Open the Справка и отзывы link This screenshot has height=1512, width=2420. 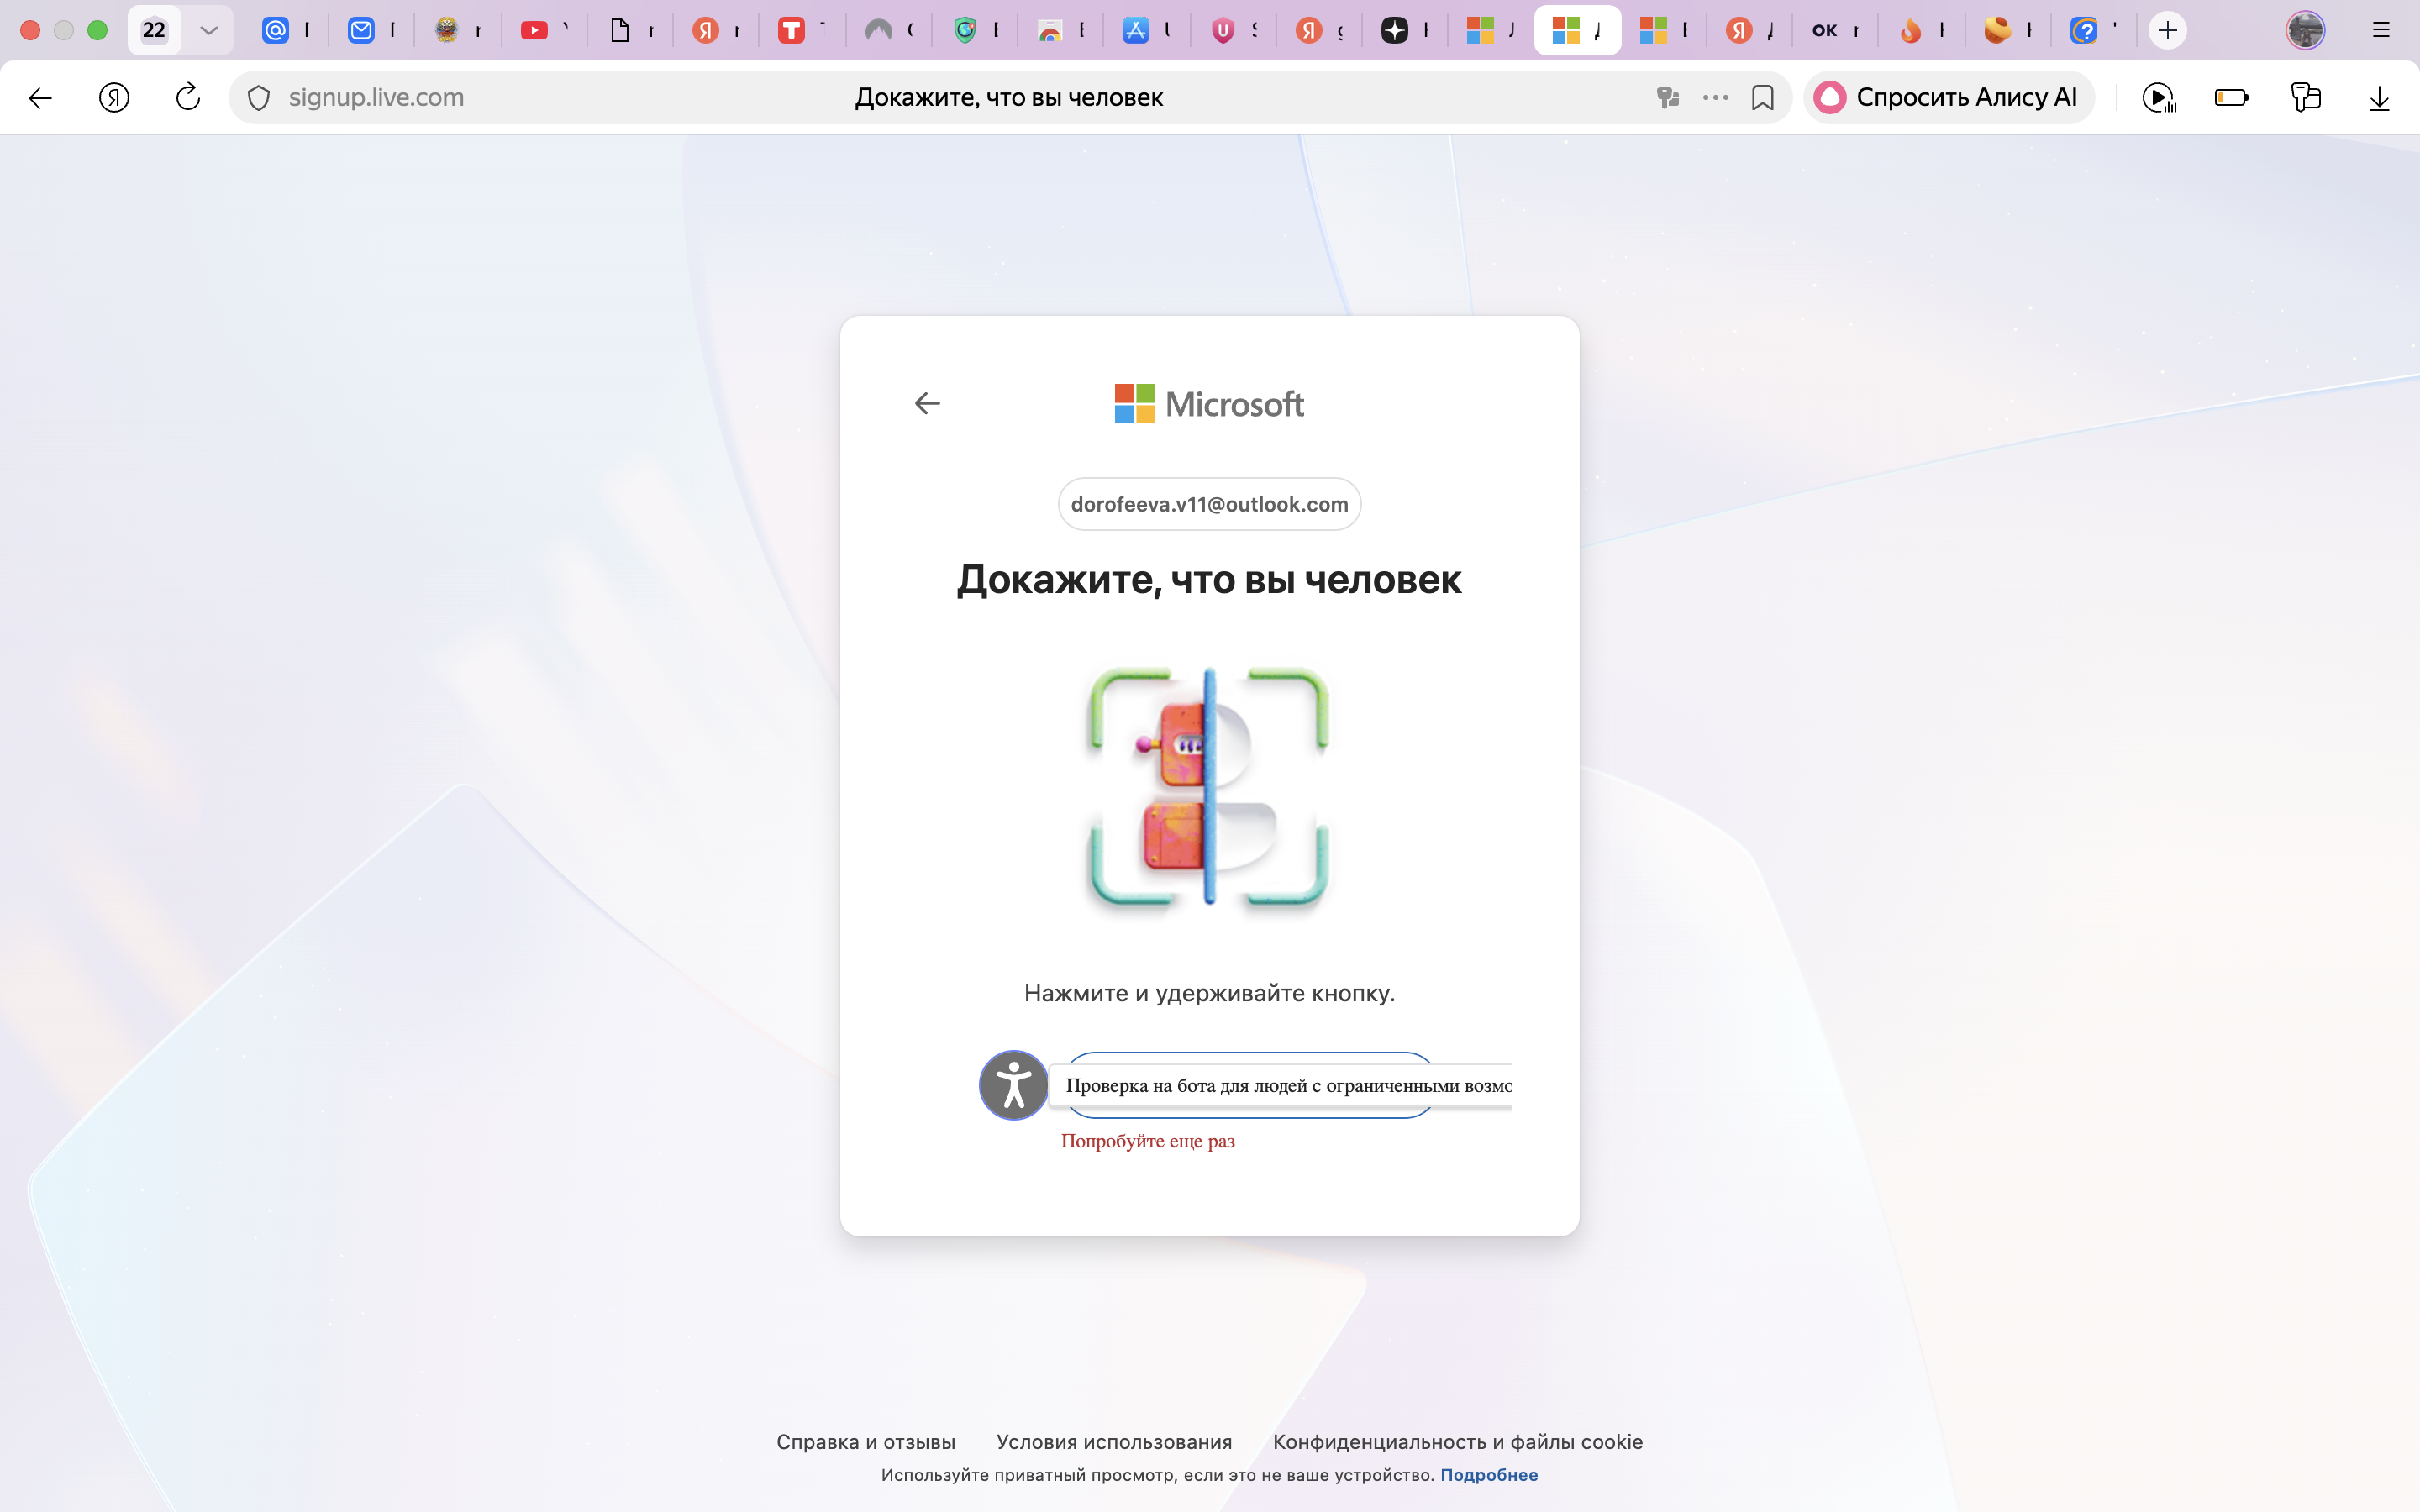(x=866, y=1441)
